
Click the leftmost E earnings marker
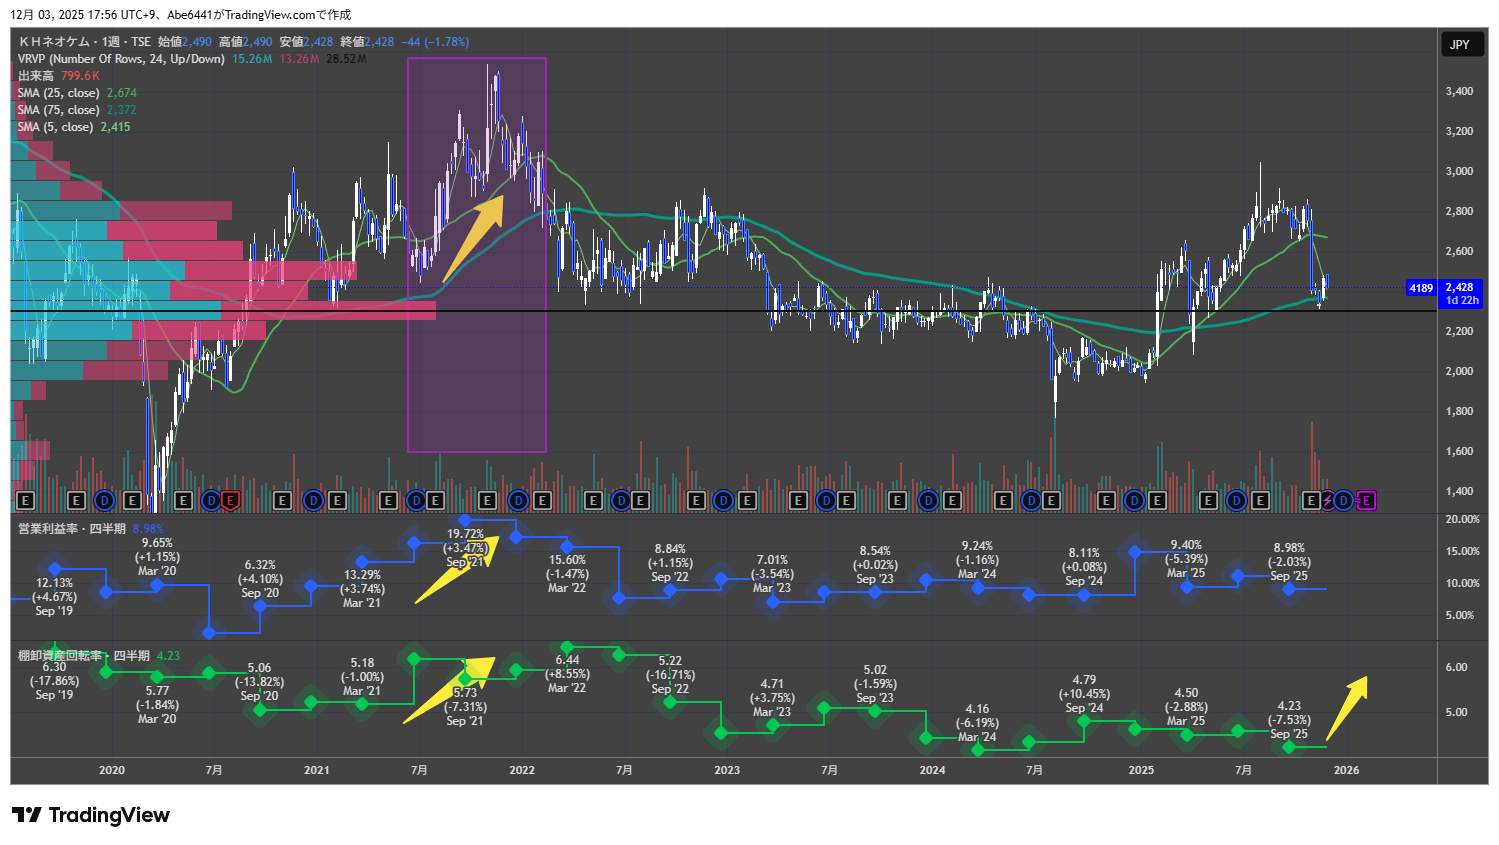pos(25,500)
